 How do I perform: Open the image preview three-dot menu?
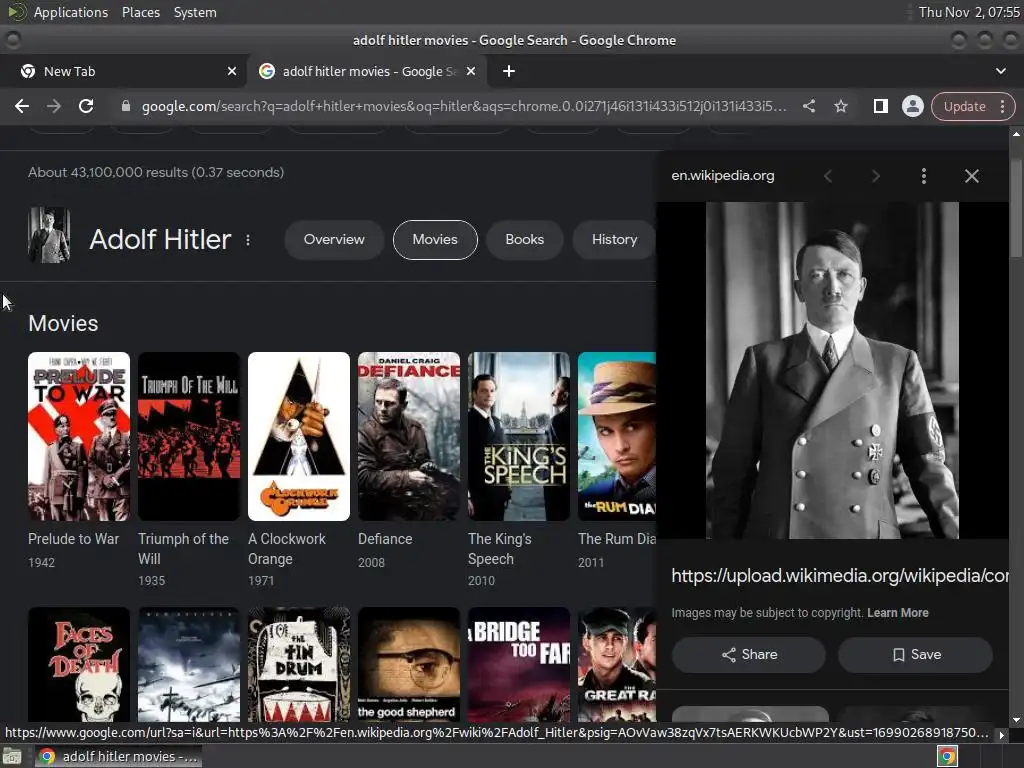(923, 176)
